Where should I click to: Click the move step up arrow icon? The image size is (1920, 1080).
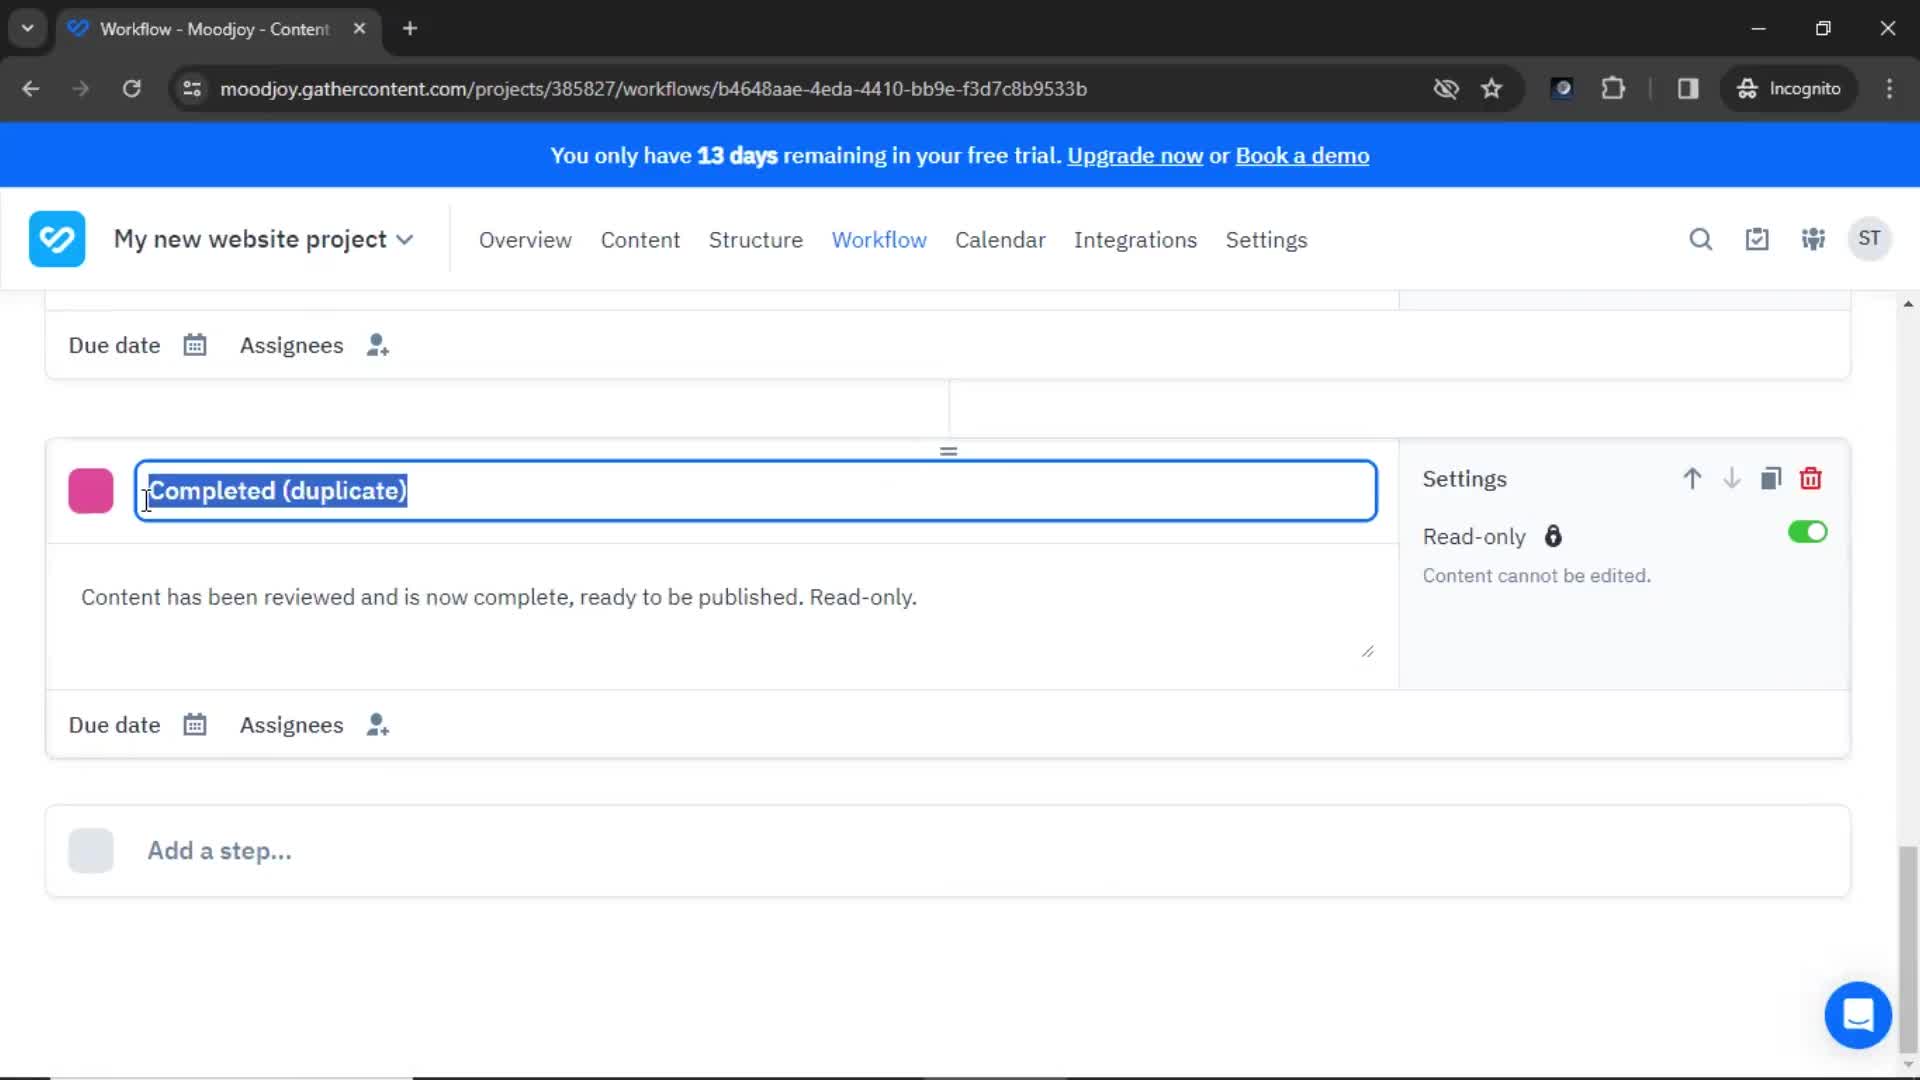coord(1692,479)
